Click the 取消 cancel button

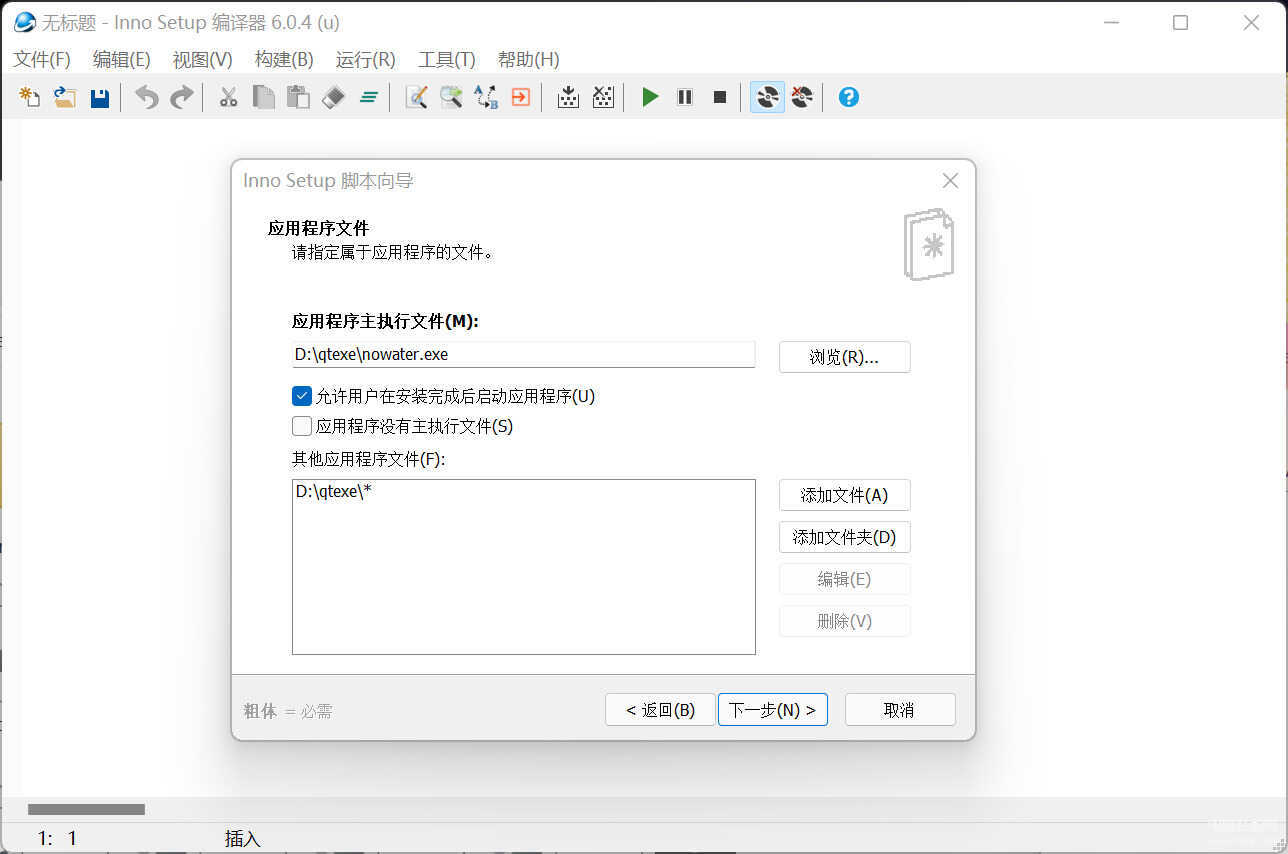click(900, 710)
